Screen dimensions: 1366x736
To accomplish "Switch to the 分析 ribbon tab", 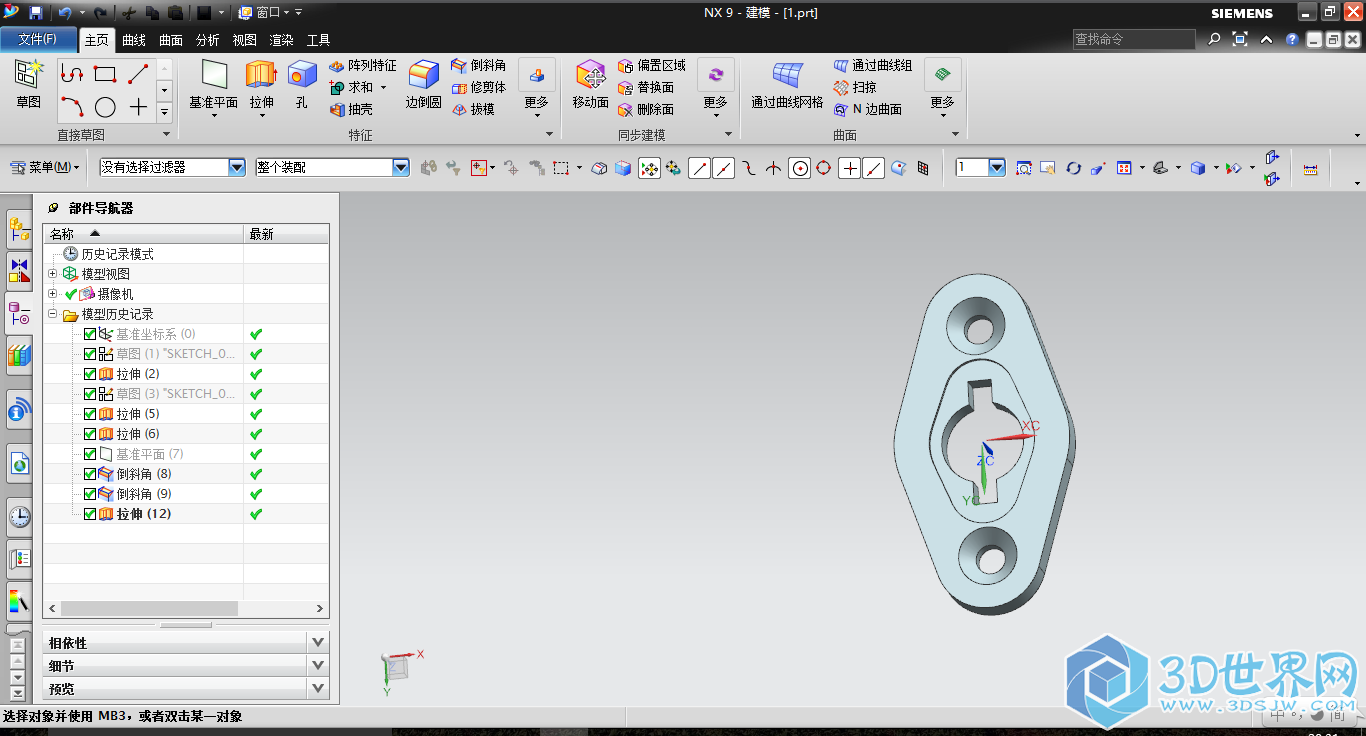I will tap(208, 40).
